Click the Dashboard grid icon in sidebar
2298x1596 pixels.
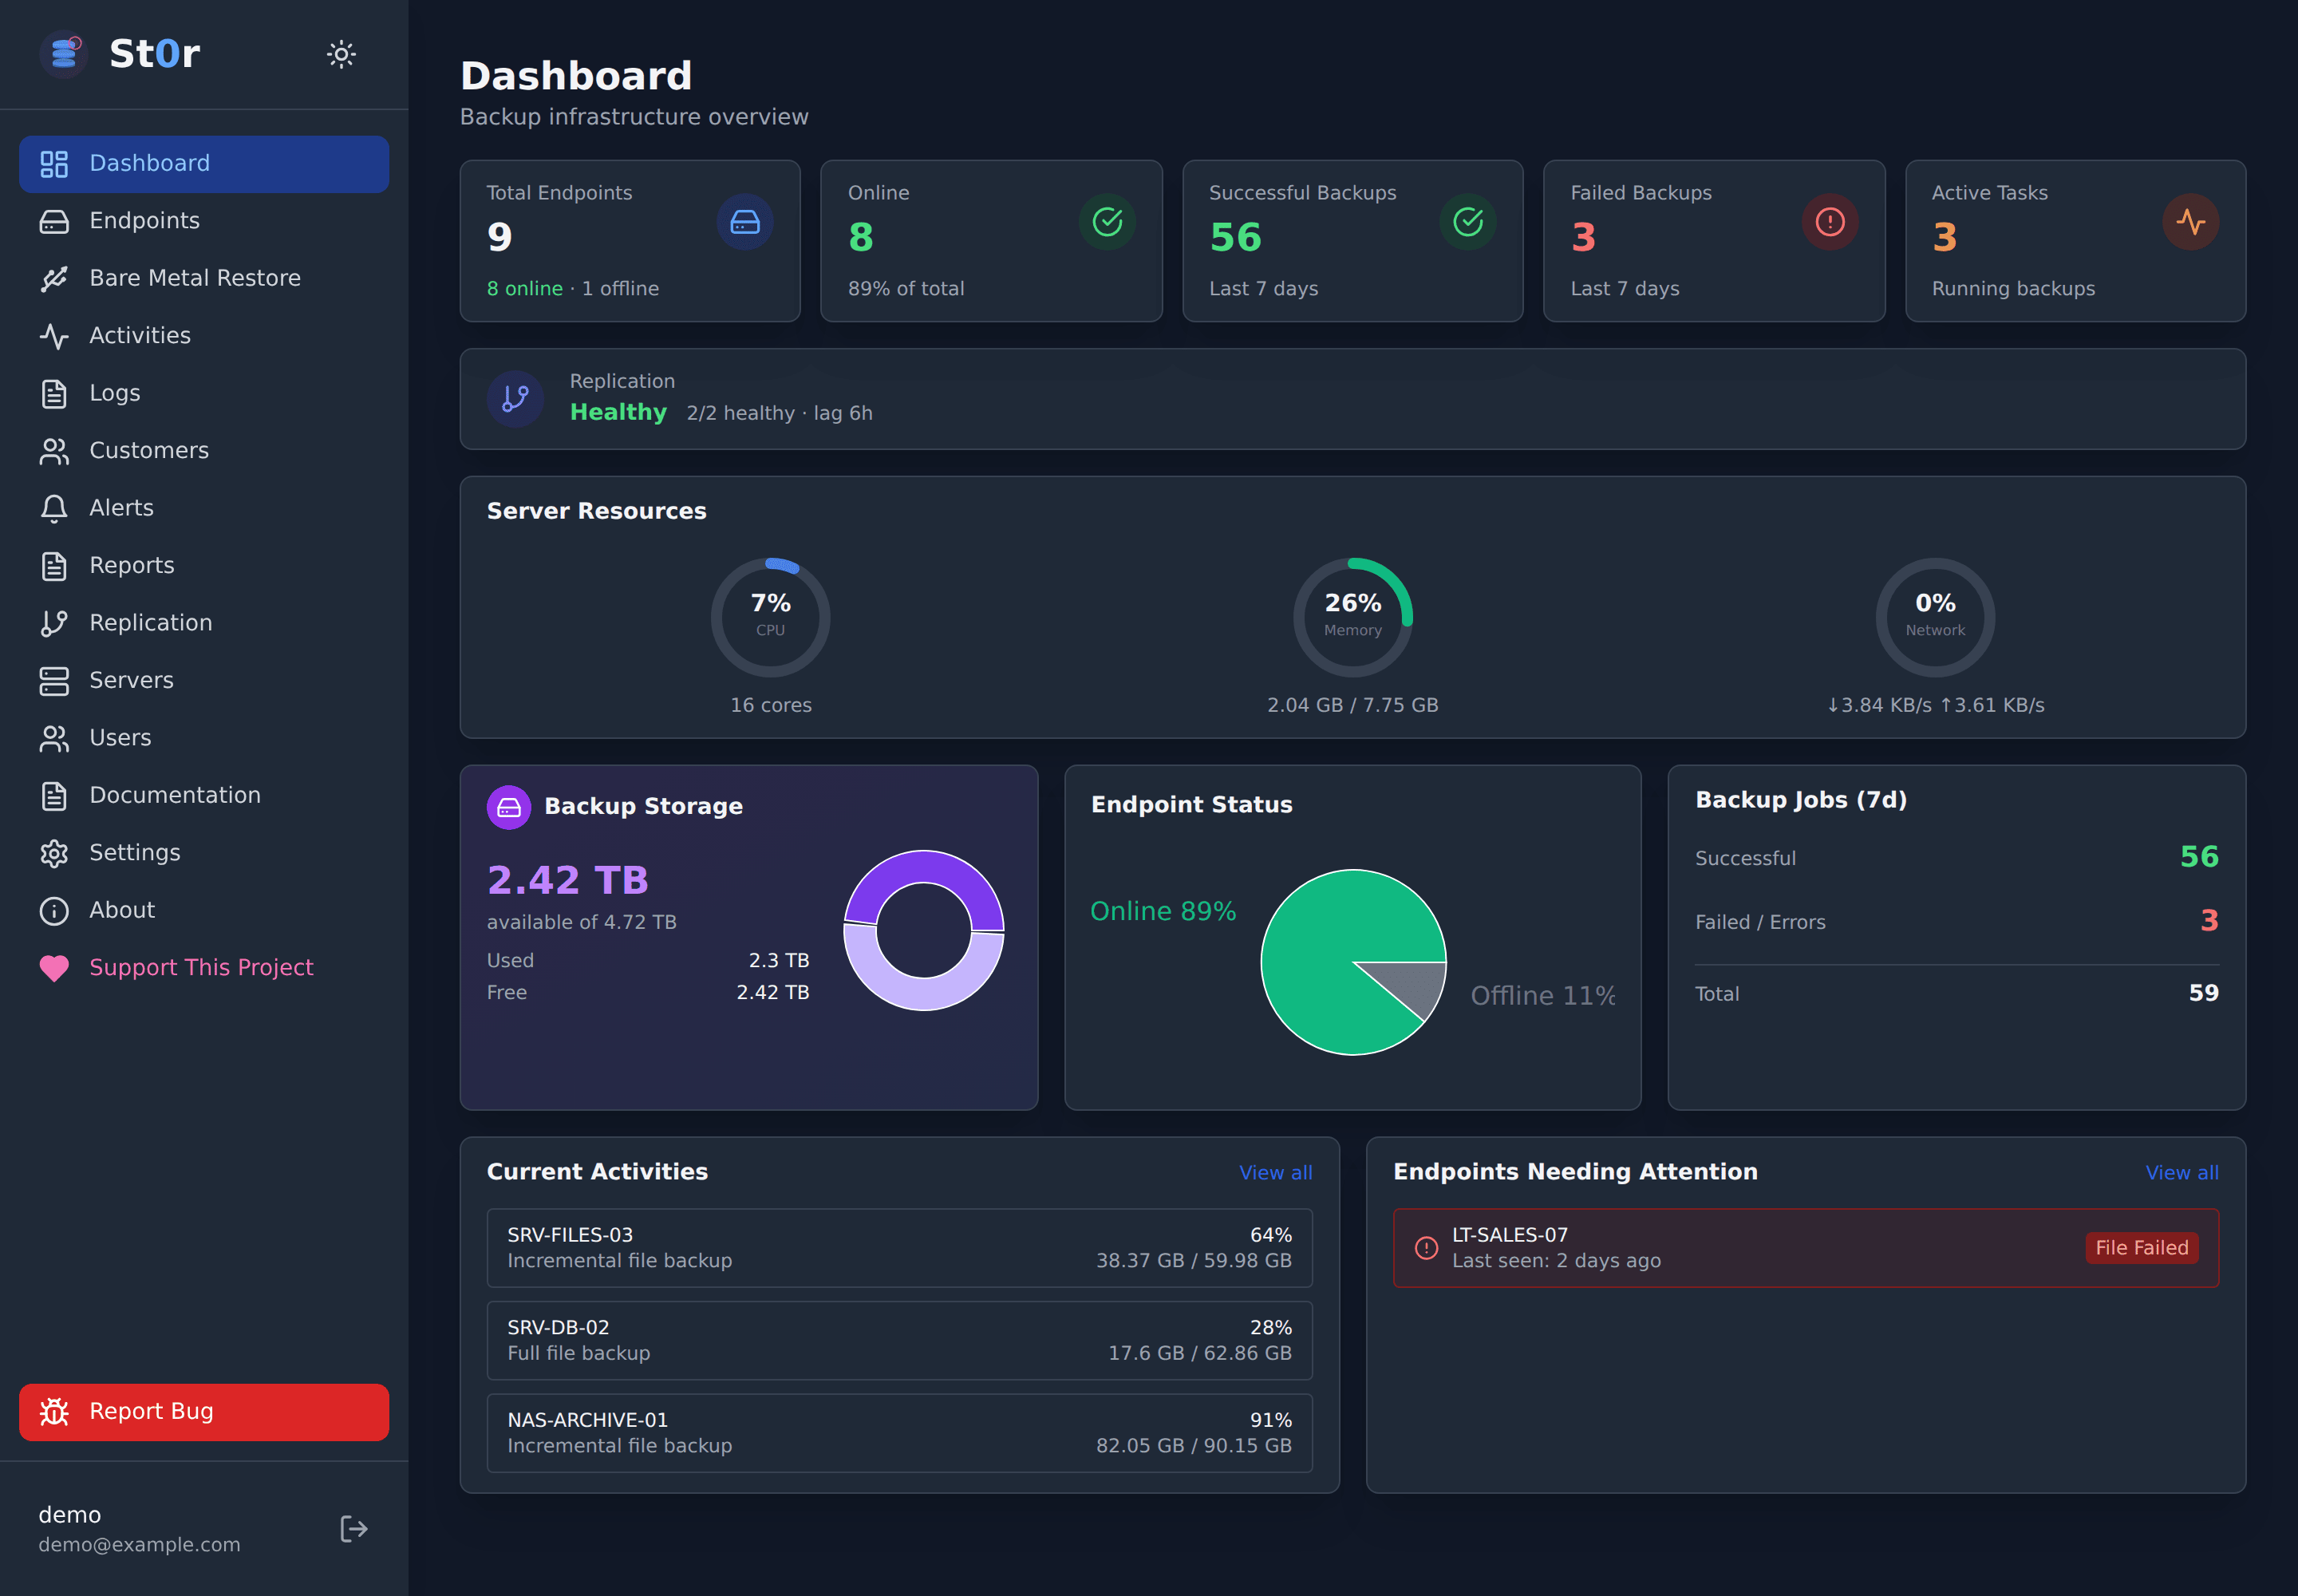point(54,164)
